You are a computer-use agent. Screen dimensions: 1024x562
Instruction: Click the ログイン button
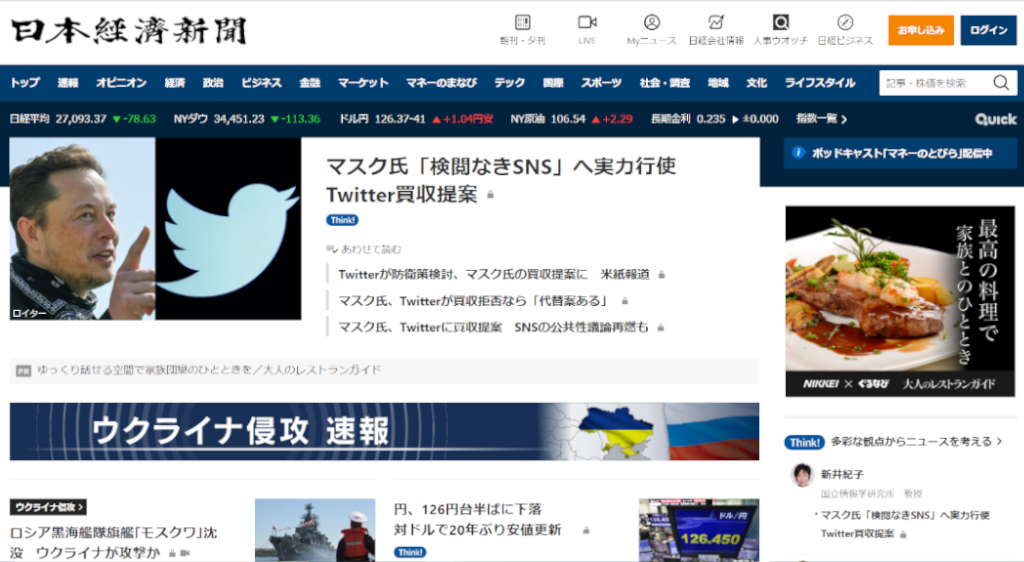988,30
